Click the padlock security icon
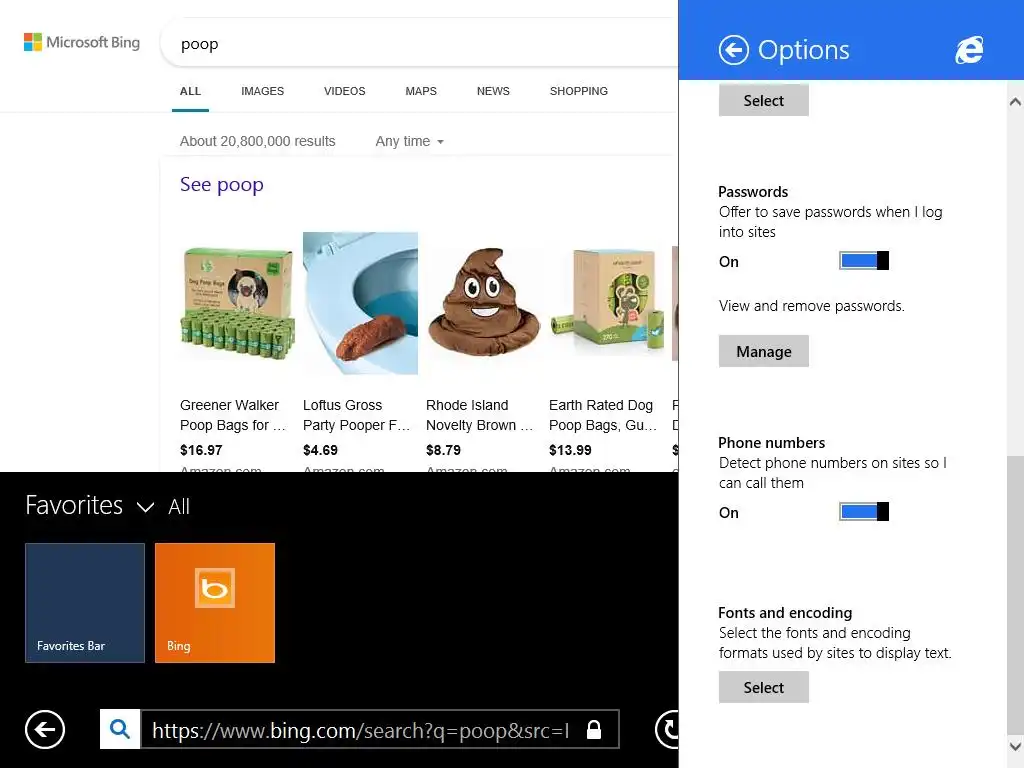 (x=594, y=729)
